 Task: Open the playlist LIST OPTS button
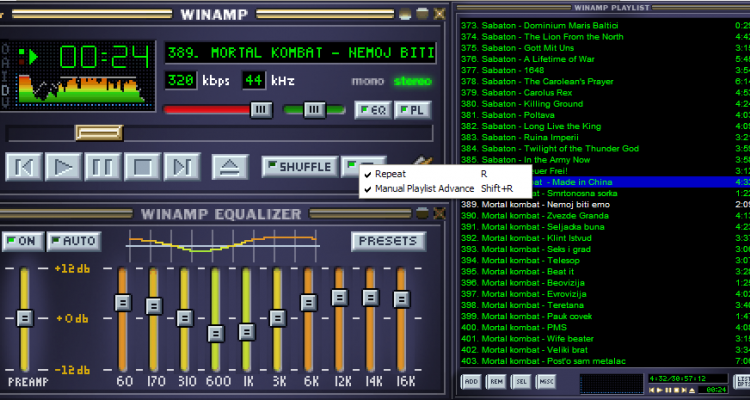coord(742,382)
